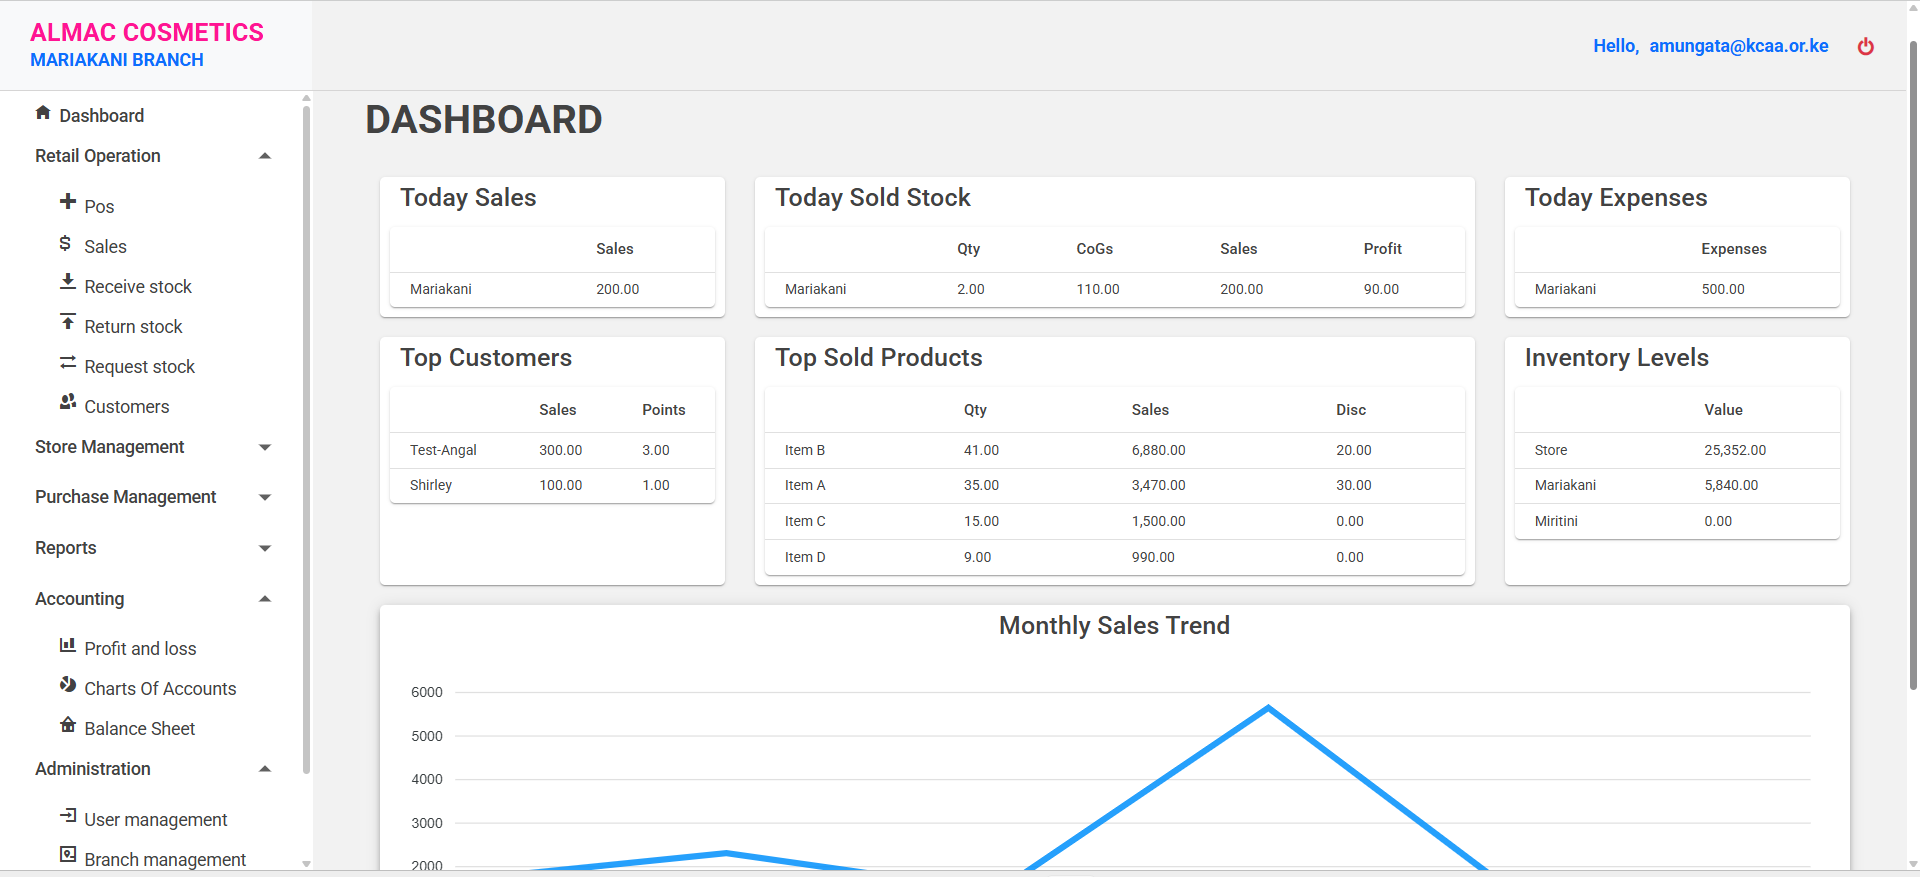Click the Monthly Sales Trend line peak
The width and height of the screenshot is (1920, 877).
point(1268,708)
